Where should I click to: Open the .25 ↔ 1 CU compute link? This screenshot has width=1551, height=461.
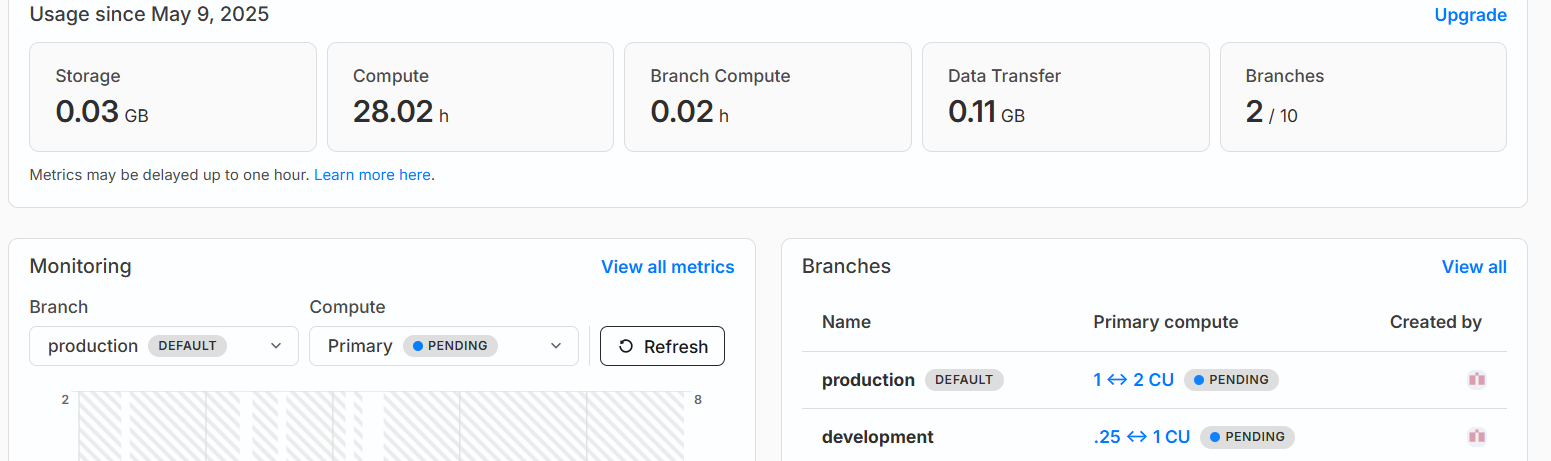[x=1141, y=437]
